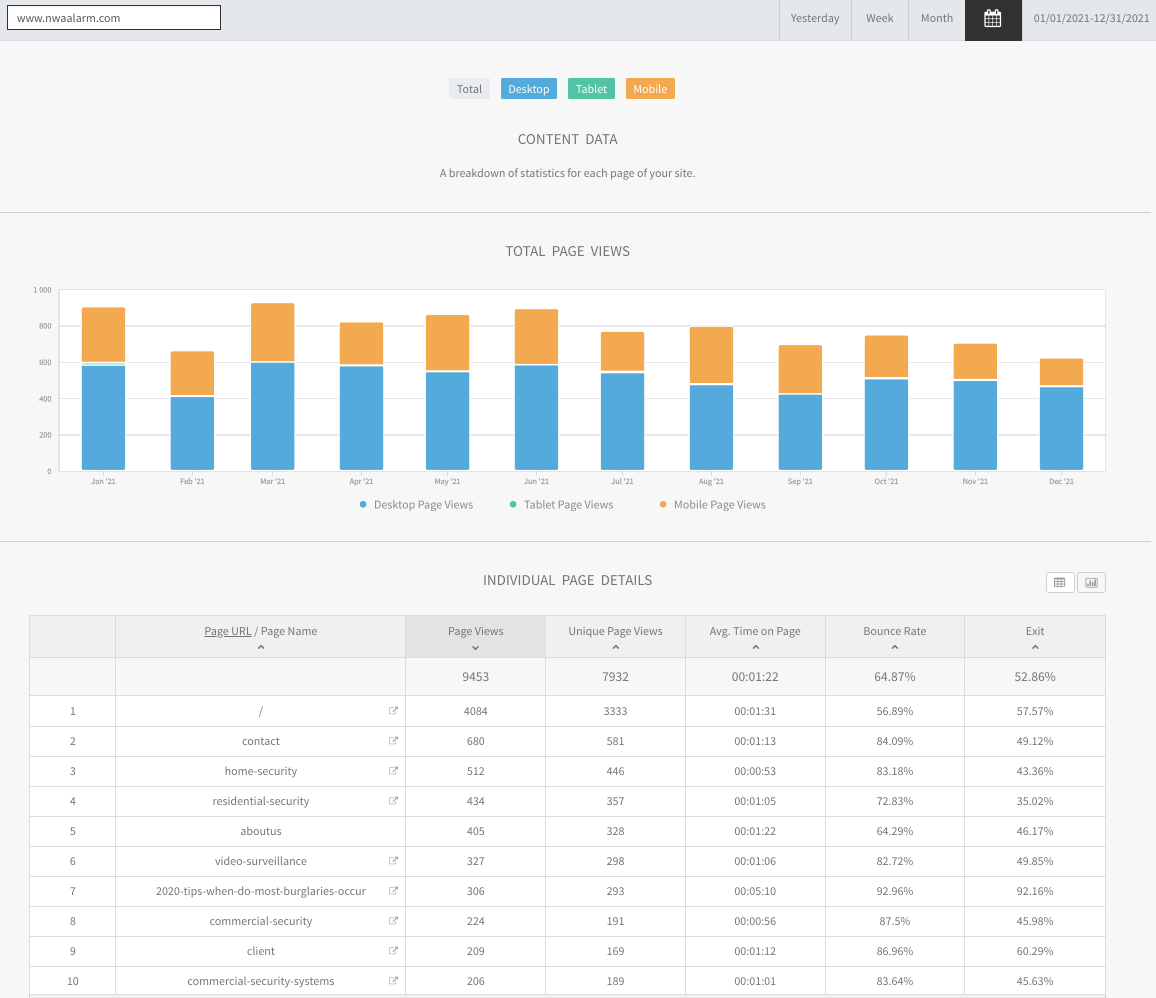Sort by Avg. Time on Page
The image size is (1156, 998).
pyautogui.click(x=755, y=632)
